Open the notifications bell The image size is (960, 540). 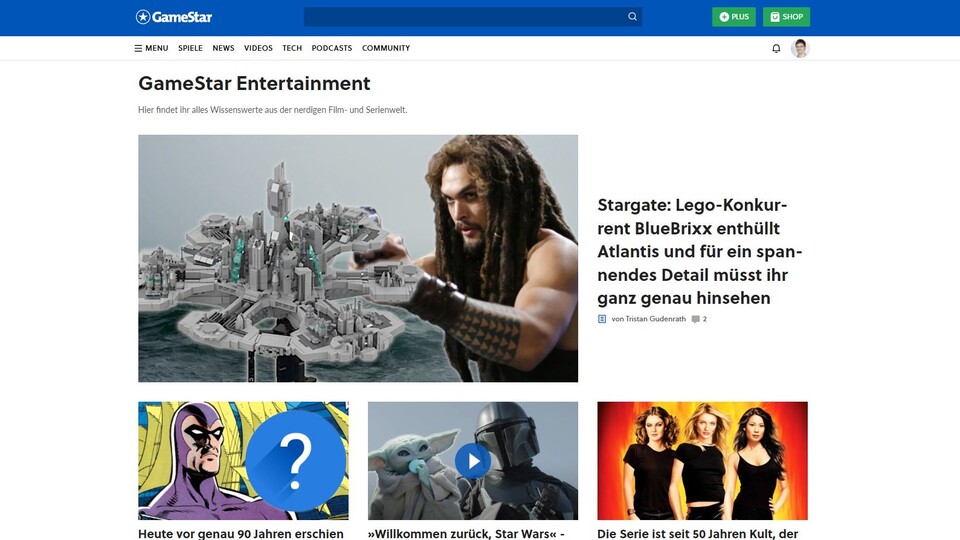tap(776, 48)
